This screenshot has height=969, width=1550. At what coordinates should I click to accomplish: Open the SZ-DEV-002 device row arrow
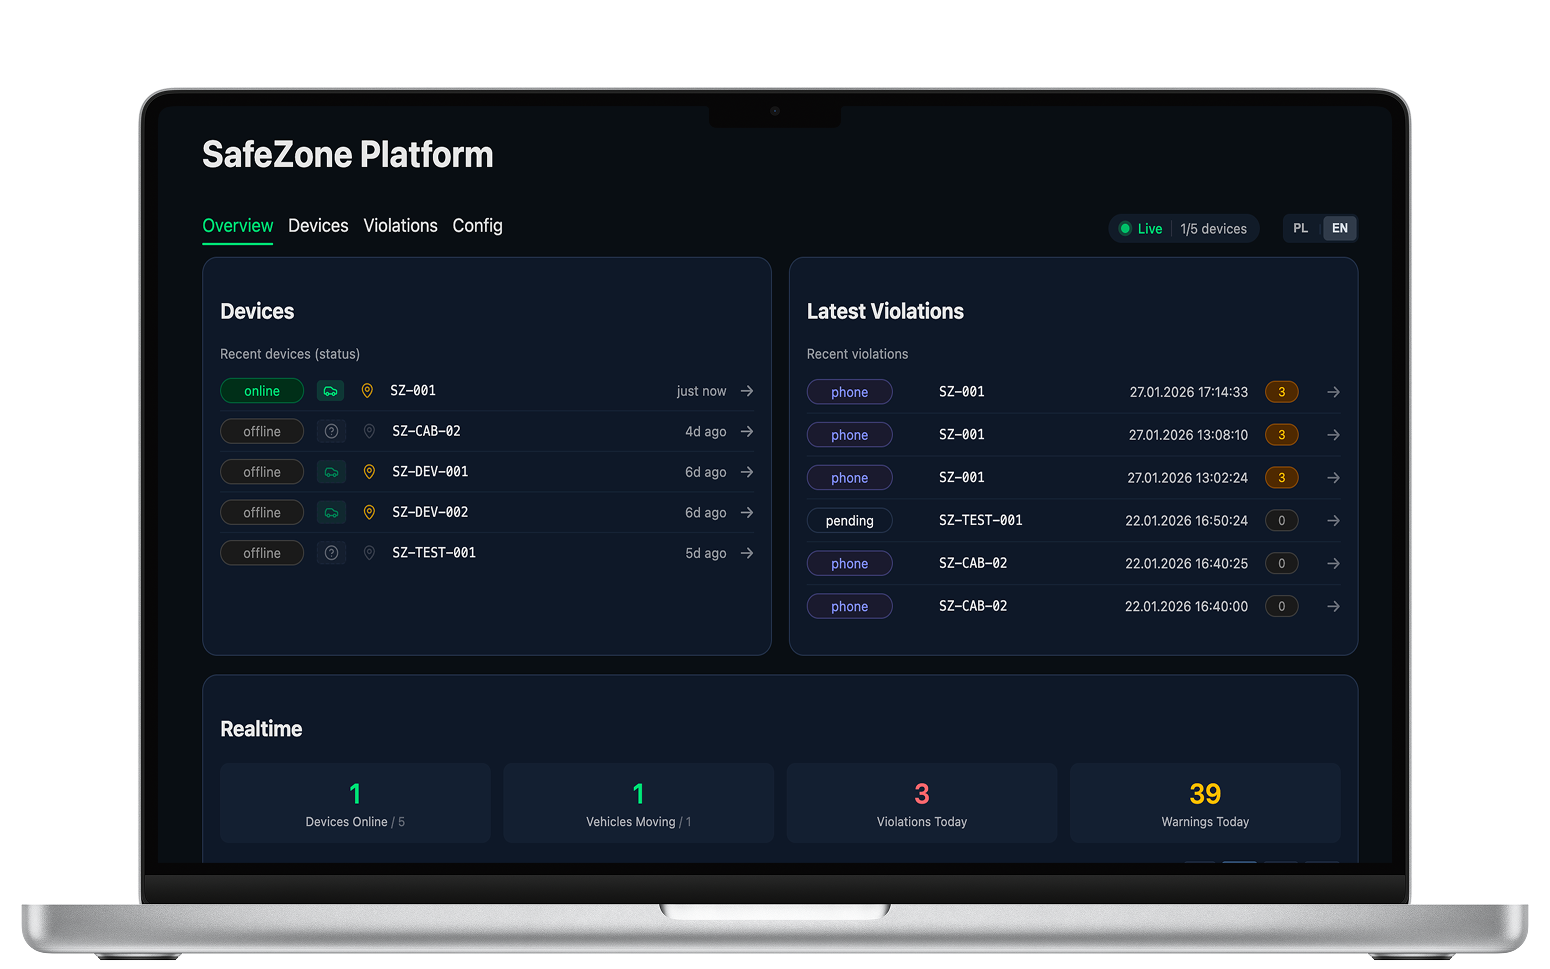748,512
